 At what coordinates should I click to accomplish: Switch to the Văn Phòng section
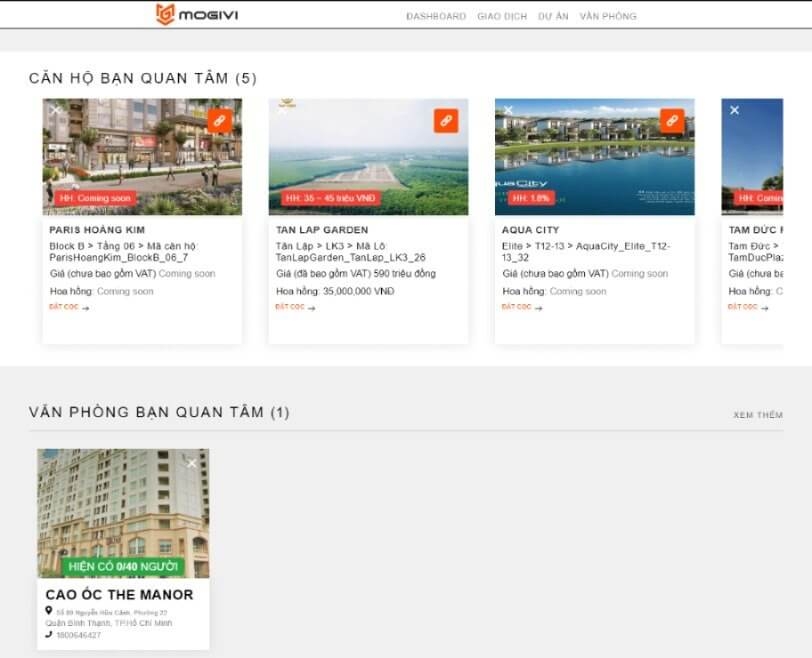pyautogui.click(x=607, y=16)
